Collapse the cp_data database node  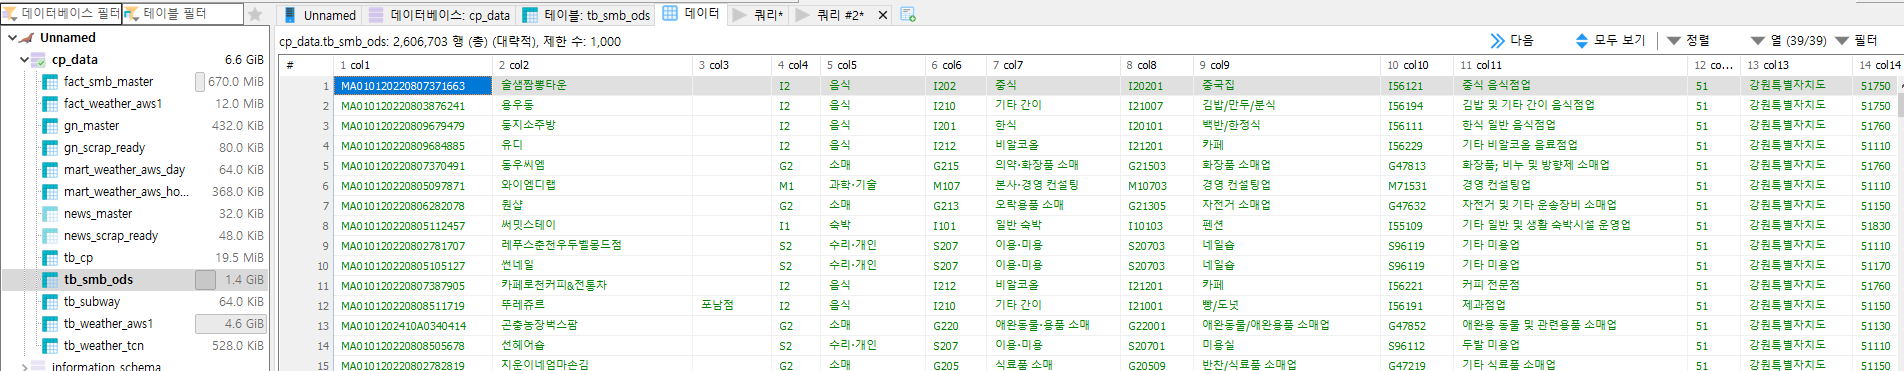24,60
